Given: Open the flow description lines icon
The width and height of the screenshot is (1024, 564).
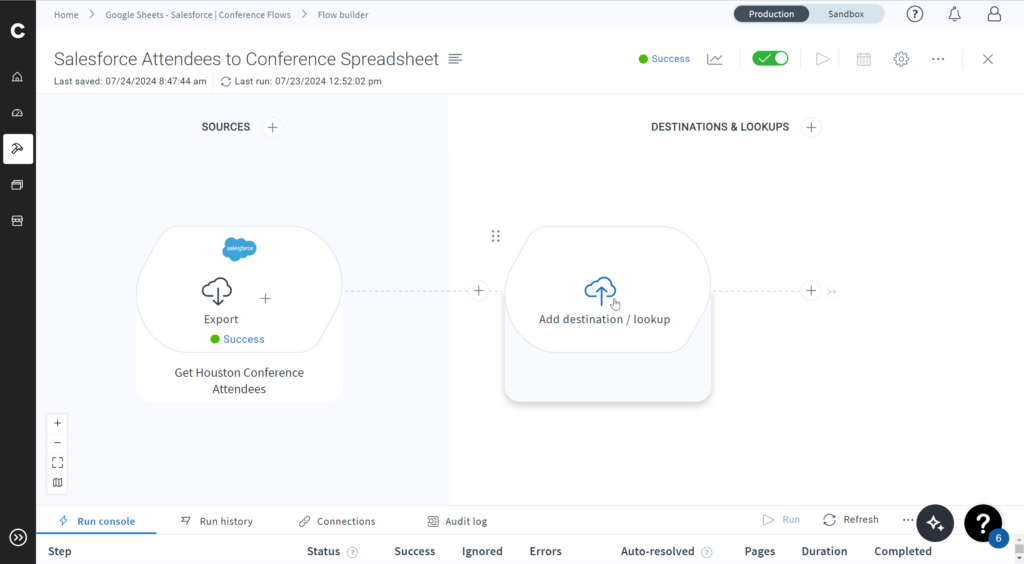Looking at the screenshot, I should [x=455, y=59].
